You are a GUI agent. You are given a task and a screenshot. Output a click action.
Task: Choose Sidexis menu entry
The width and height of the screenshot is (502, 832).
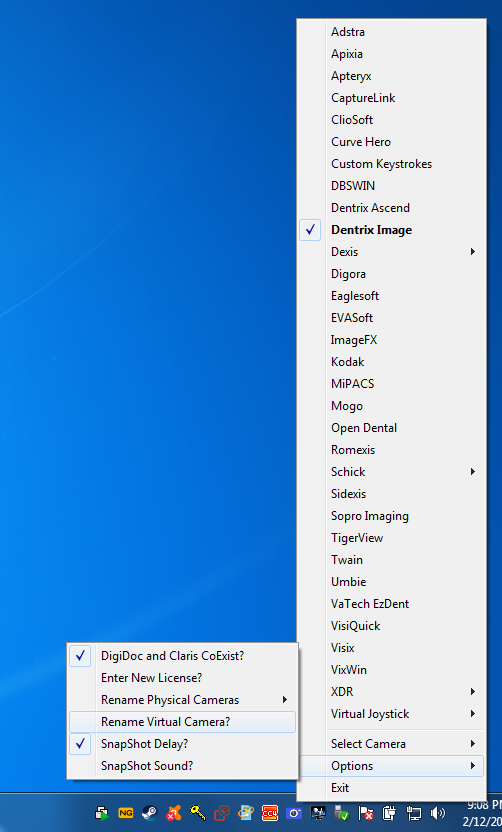coord(392,494)
